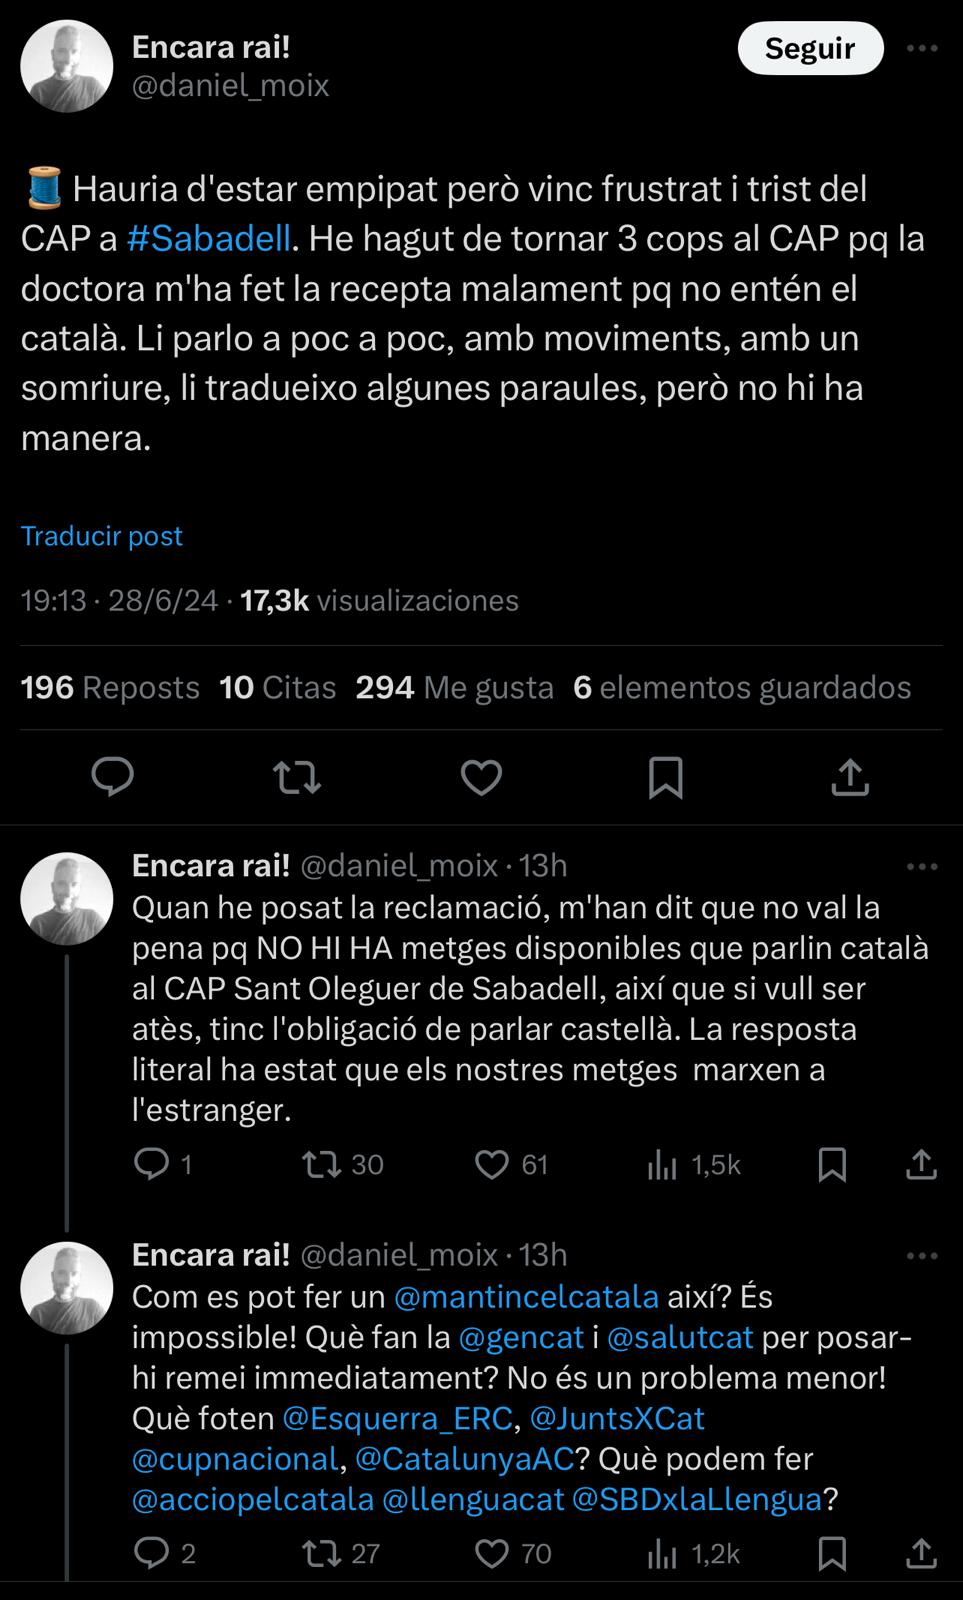View the 196 Reposts list
This screenshot has height=1600, width=963.
(110, 688)
